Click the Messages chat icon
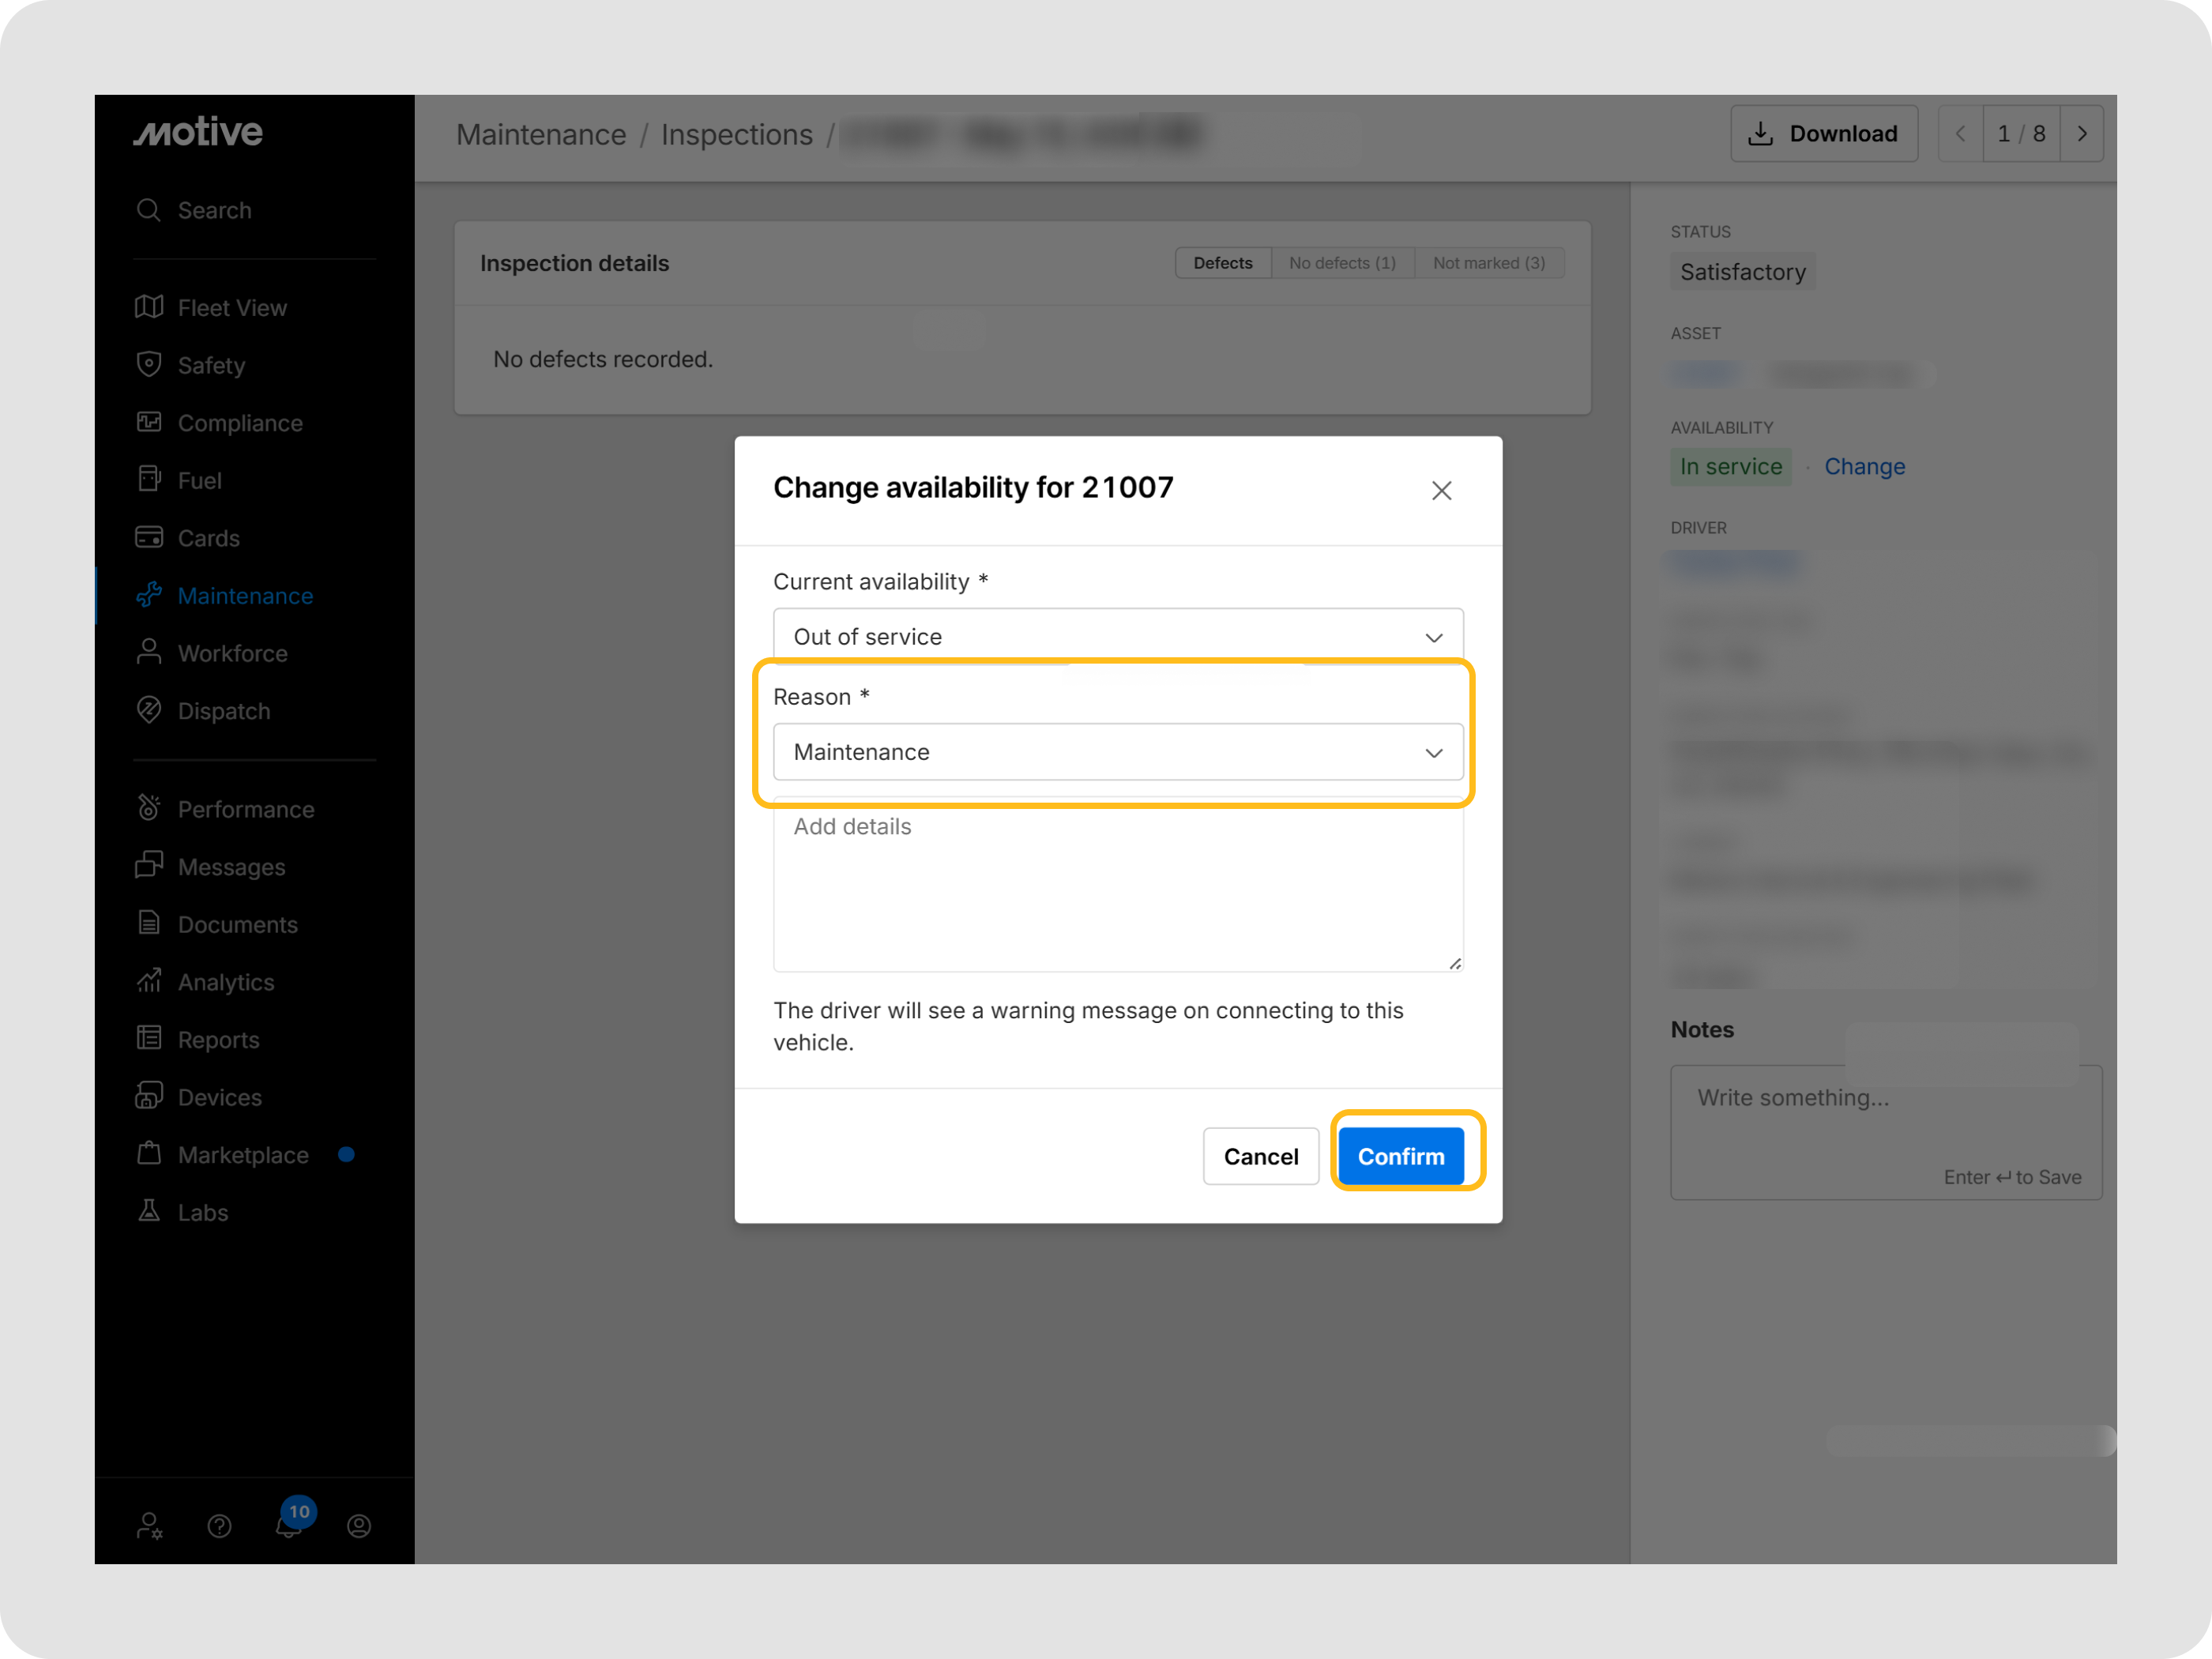2212x1659 pixels. (x=149, y=866)
